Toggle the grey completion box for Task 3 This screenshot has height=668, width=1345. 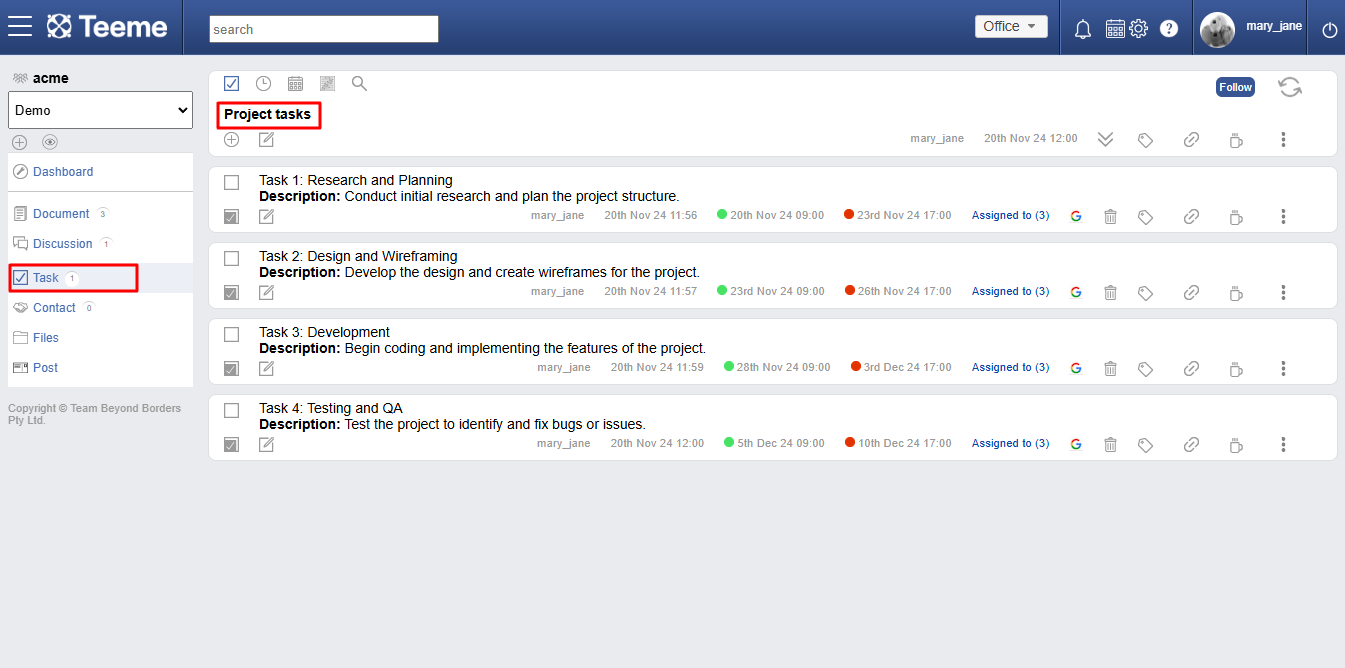(x=231, y=368)
